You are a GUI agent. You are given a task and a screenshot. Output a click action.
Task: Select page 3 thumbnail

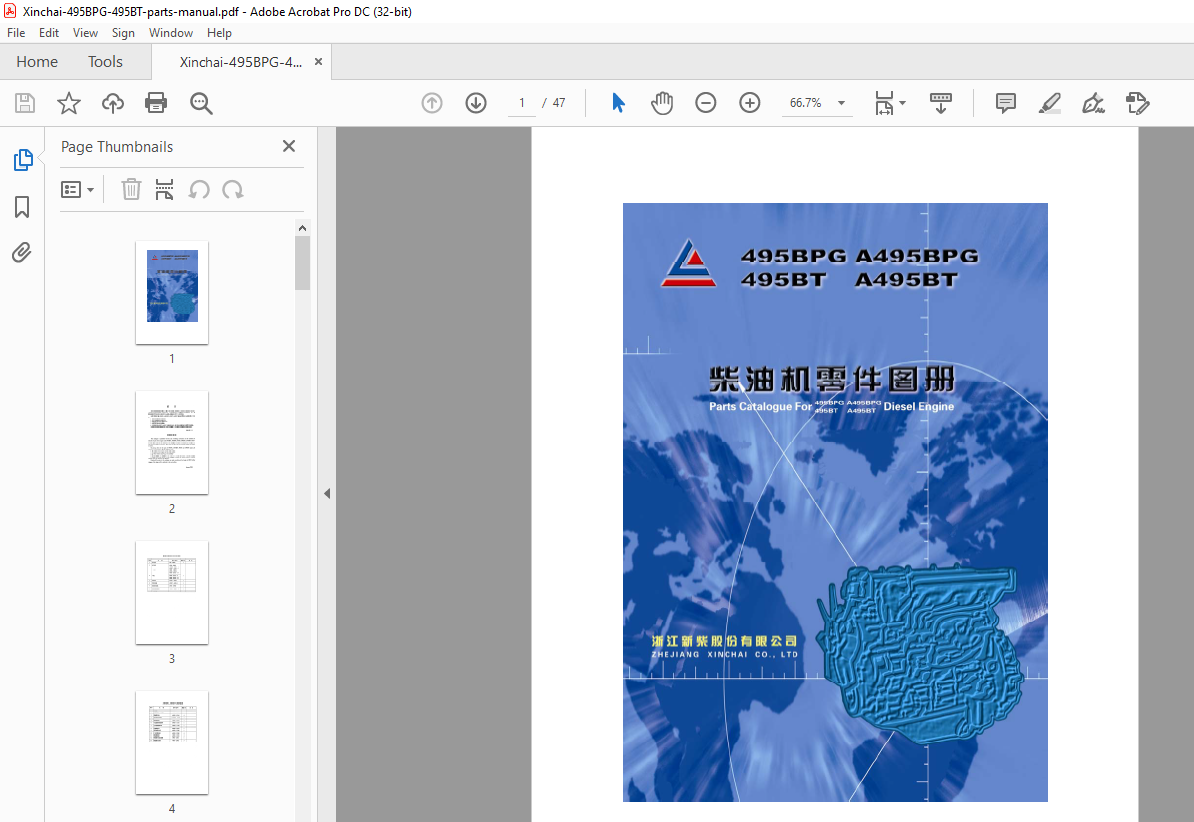tap(171, 593)
